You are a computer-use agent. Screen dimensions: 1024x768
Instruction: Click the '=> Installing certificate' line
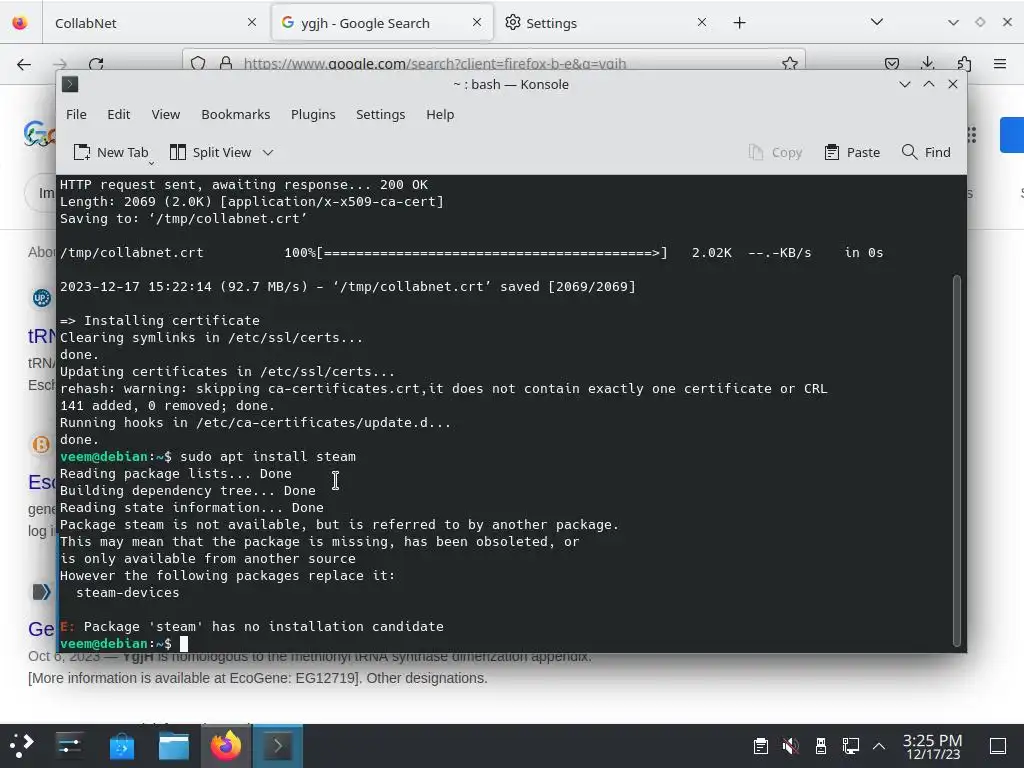click(159, 321)
